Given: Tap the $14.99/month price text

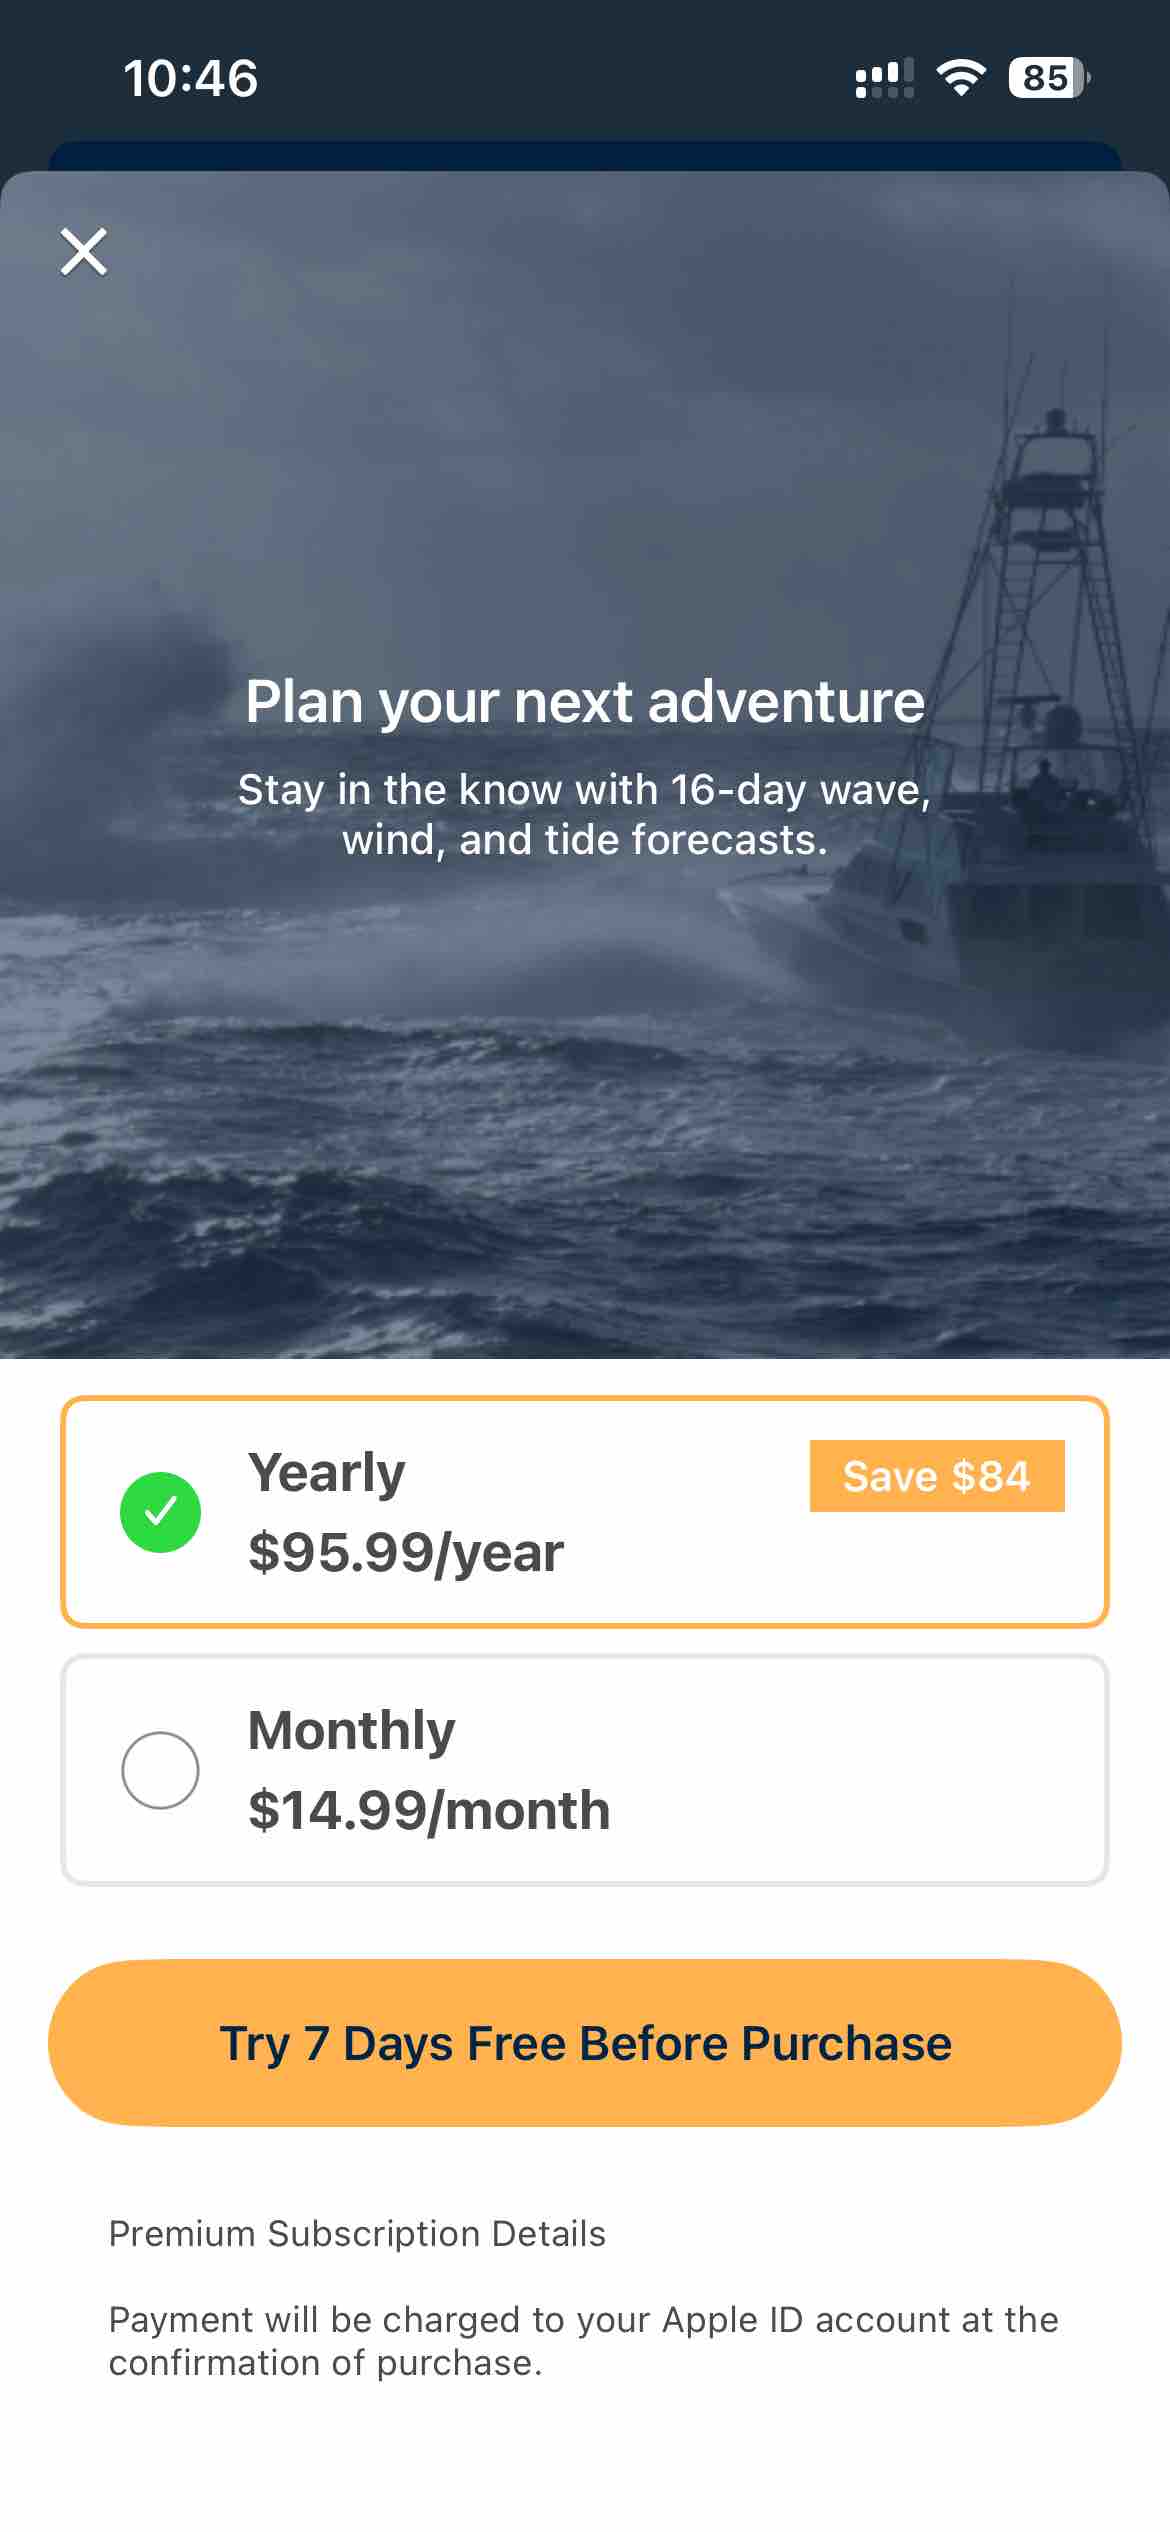Looking at the screenshot, I should click(x=428, y=1810).
